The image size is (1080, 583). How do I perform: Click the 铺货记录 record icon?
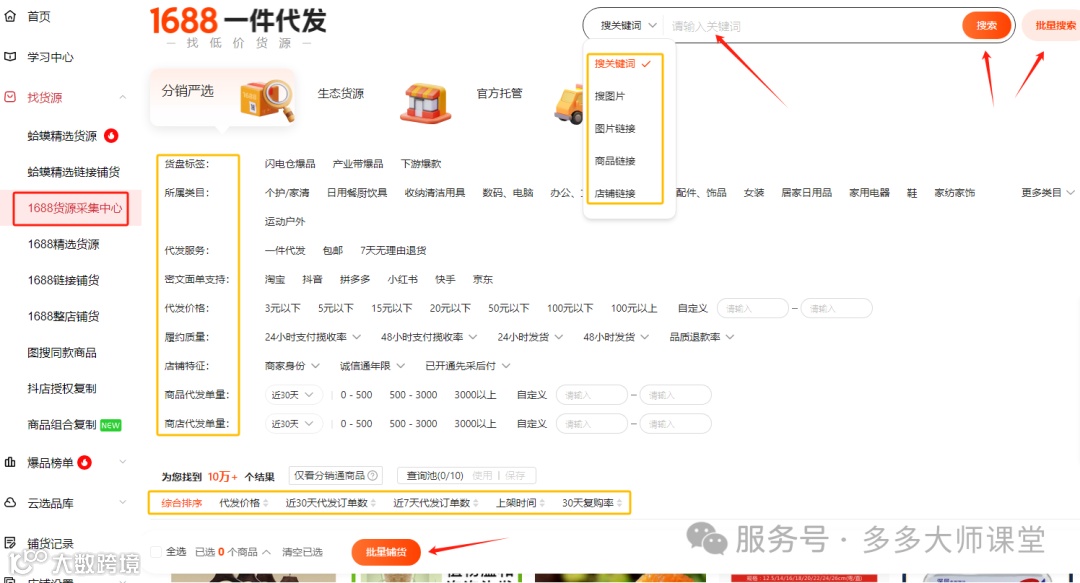[10, 543]
